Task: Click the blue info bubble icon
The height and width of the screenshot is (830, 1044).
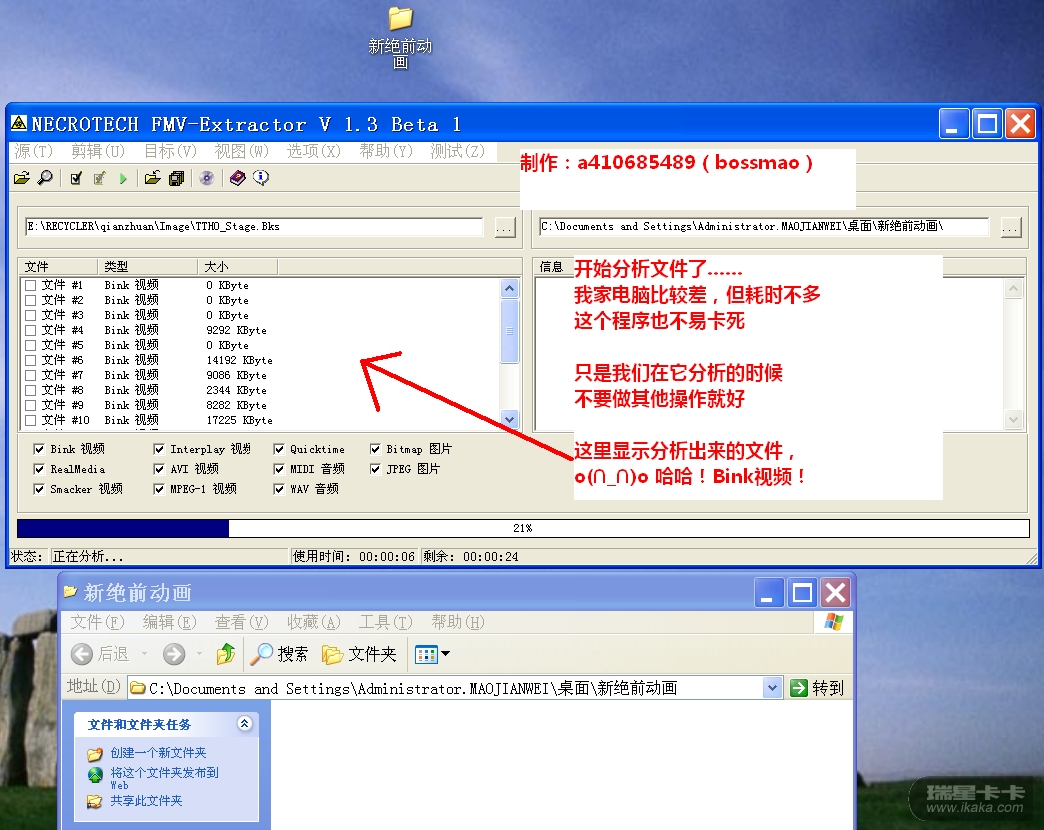Action: tap(261, 178)
